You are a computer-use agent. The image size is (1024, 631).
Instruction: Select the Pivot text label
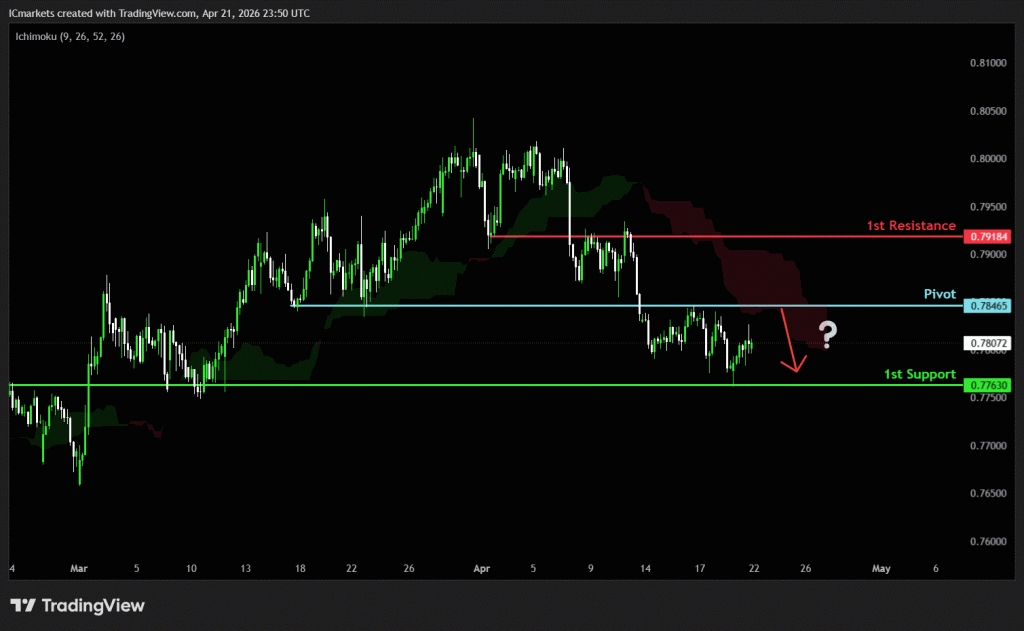click(940, 294)
